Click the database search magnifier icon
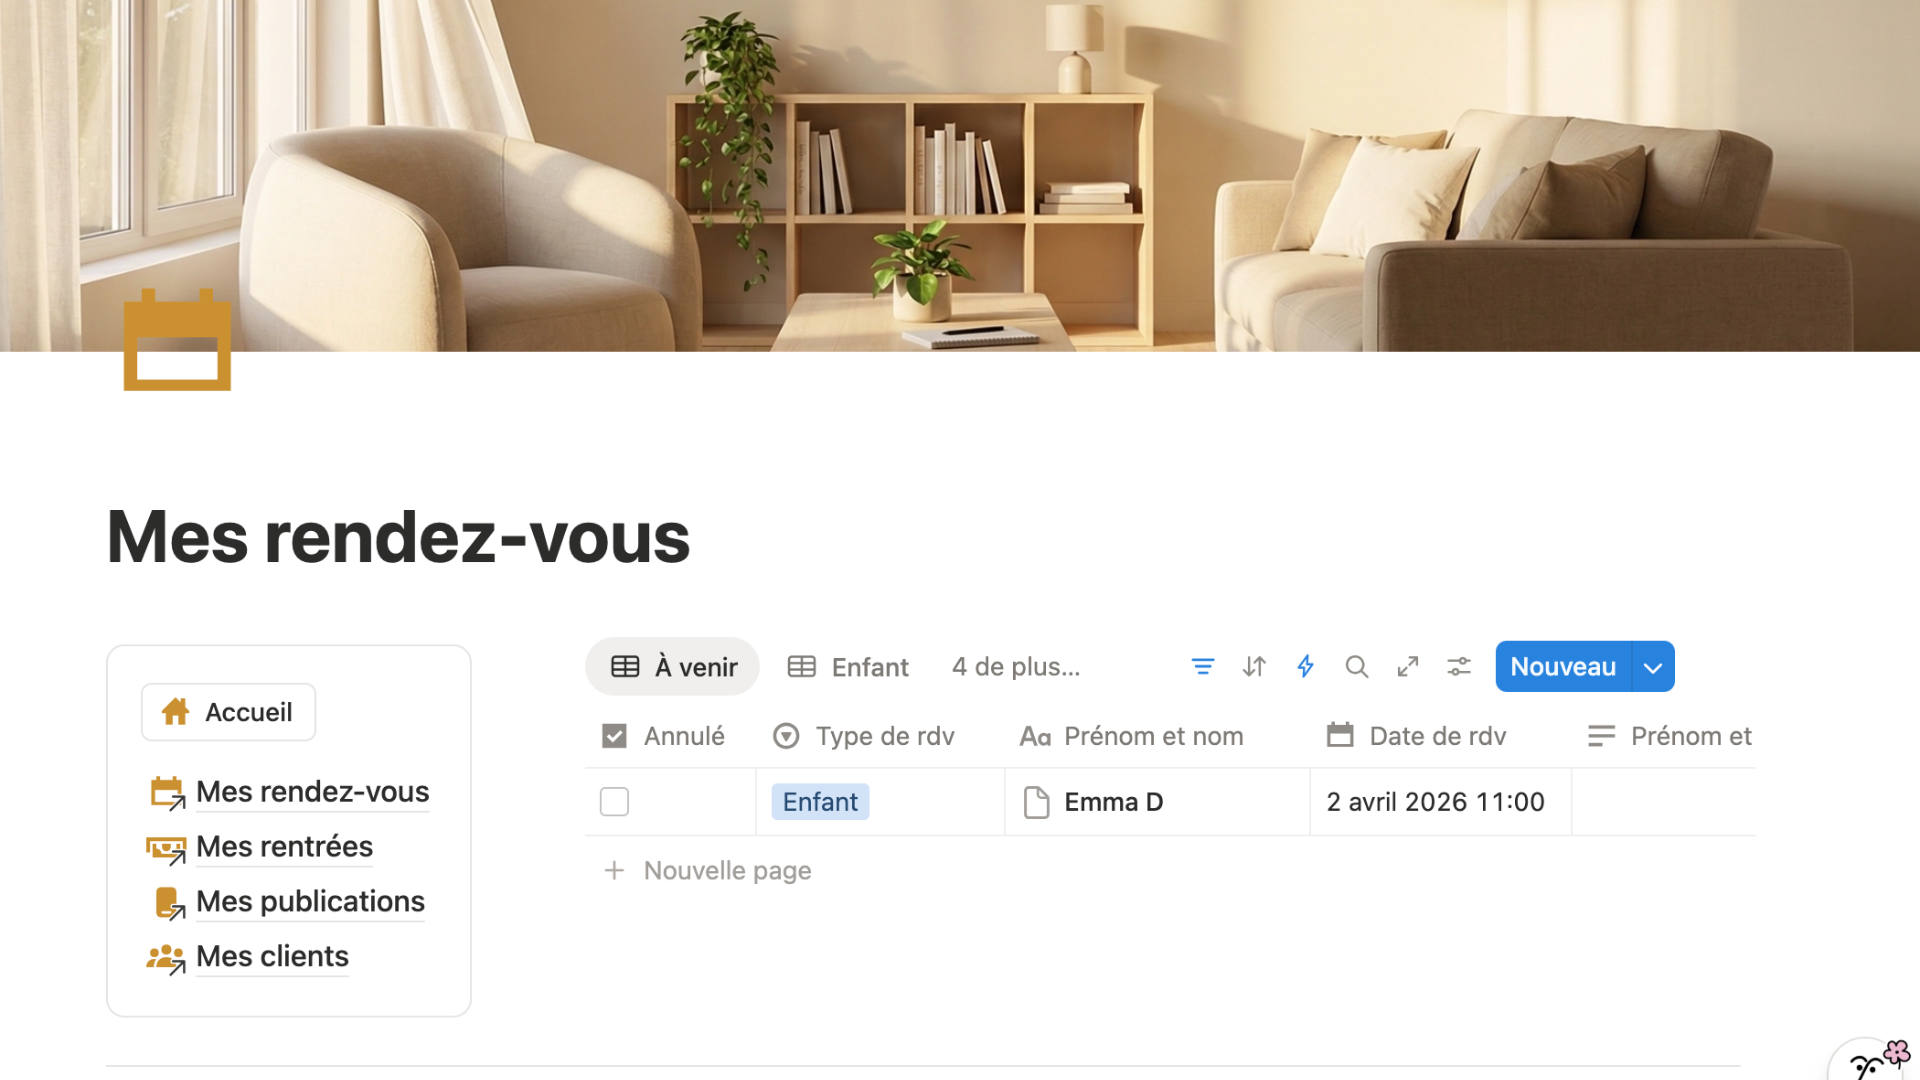Image resolution: width=1920 pixels, height=1080 pixels. tap(1356, 666)
